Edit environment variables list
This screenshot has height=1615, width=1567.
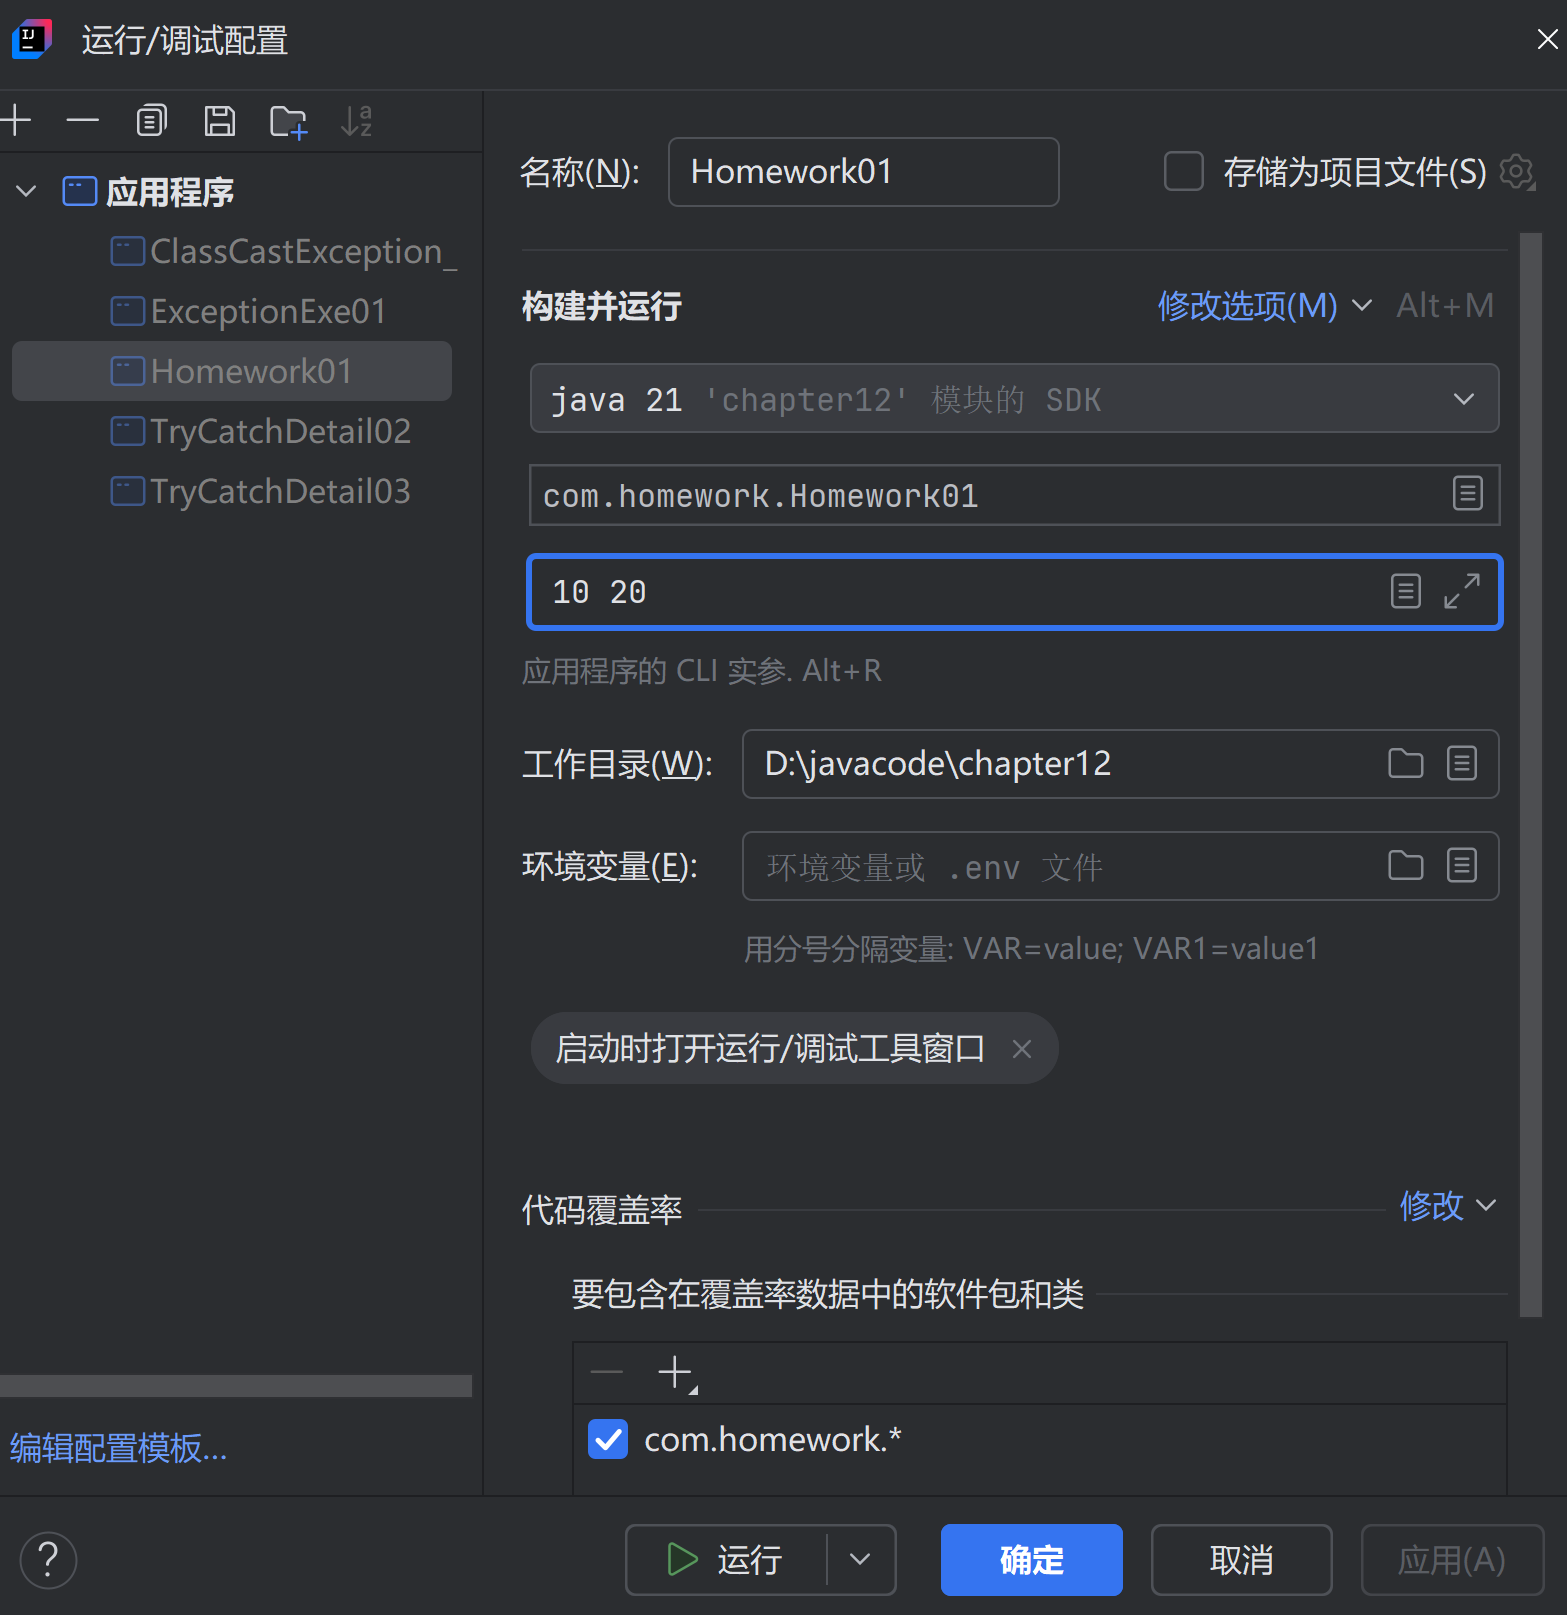point(1461,866)
